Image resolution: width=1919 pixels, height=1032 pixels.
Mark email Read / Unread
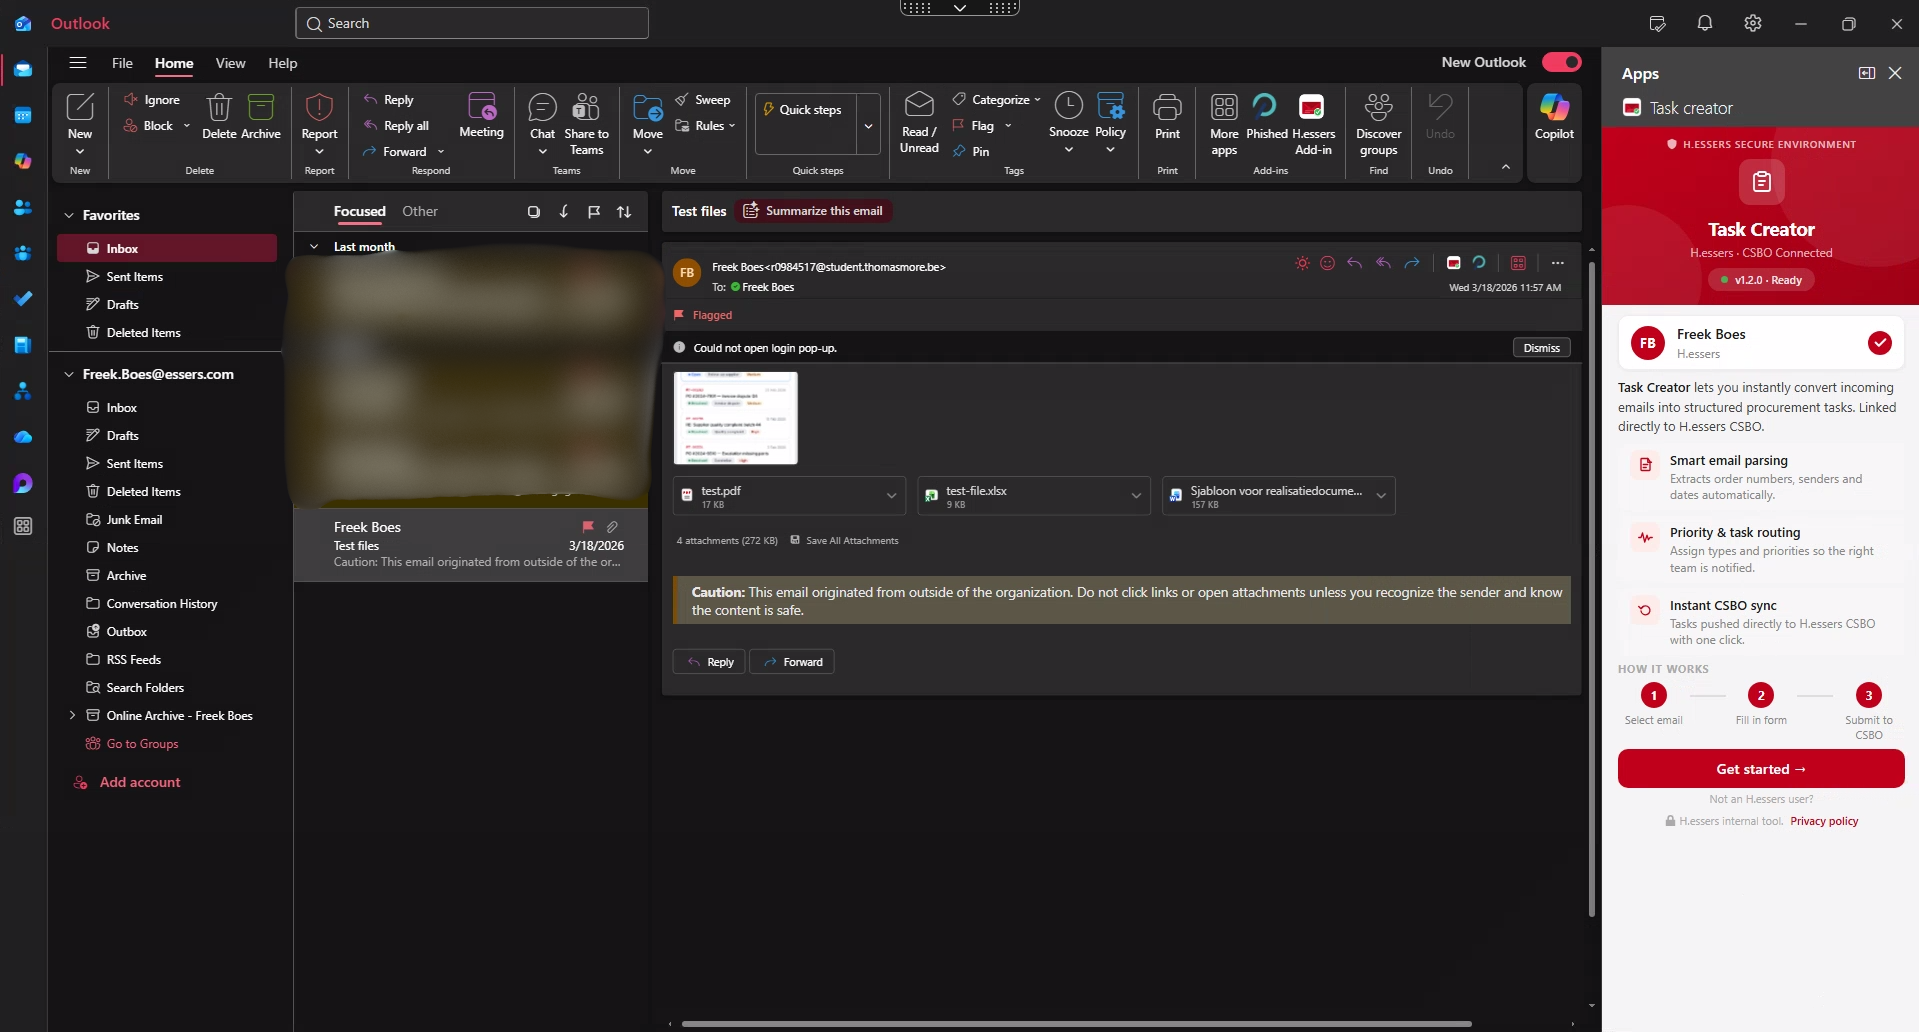click(919, 122)
